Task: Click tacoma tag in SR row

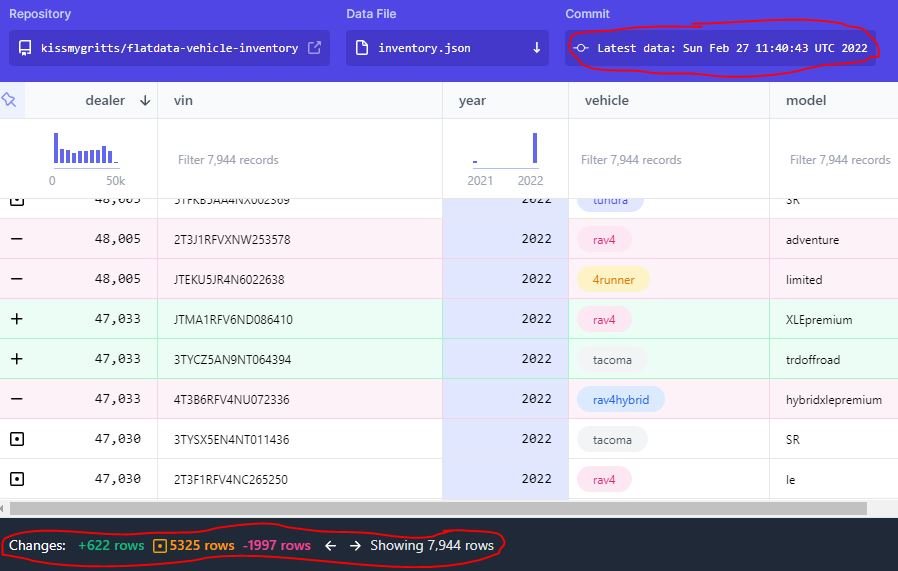Action: [x=612, y=440]
